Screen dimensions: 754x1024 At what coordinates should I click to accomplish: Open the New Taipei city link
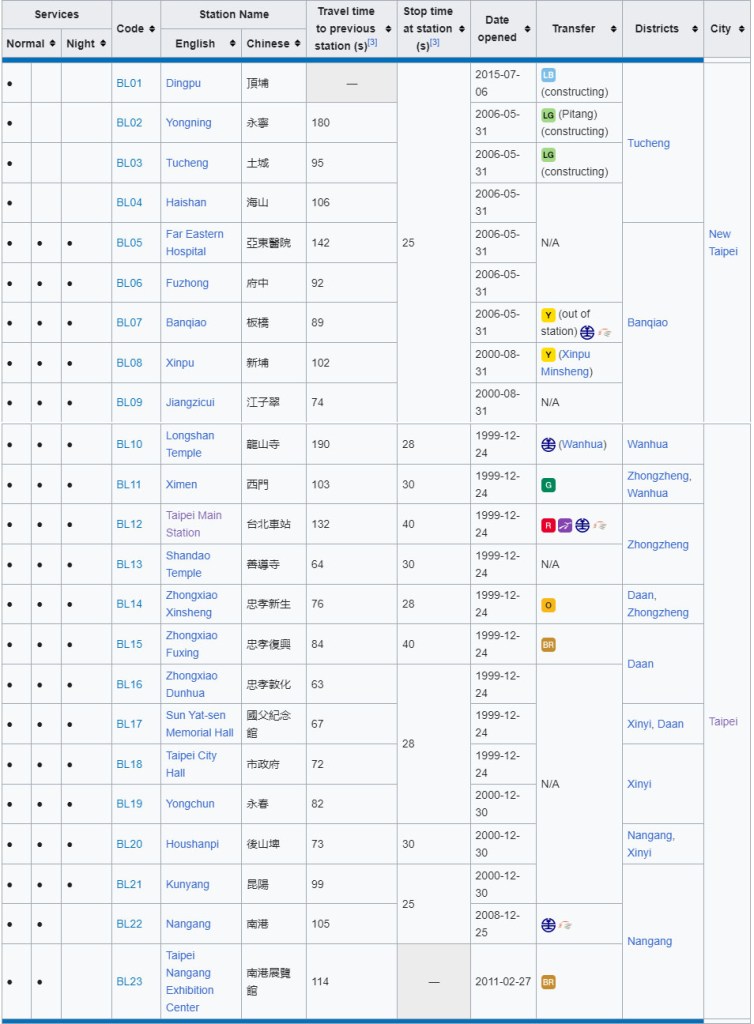[722, 243]
